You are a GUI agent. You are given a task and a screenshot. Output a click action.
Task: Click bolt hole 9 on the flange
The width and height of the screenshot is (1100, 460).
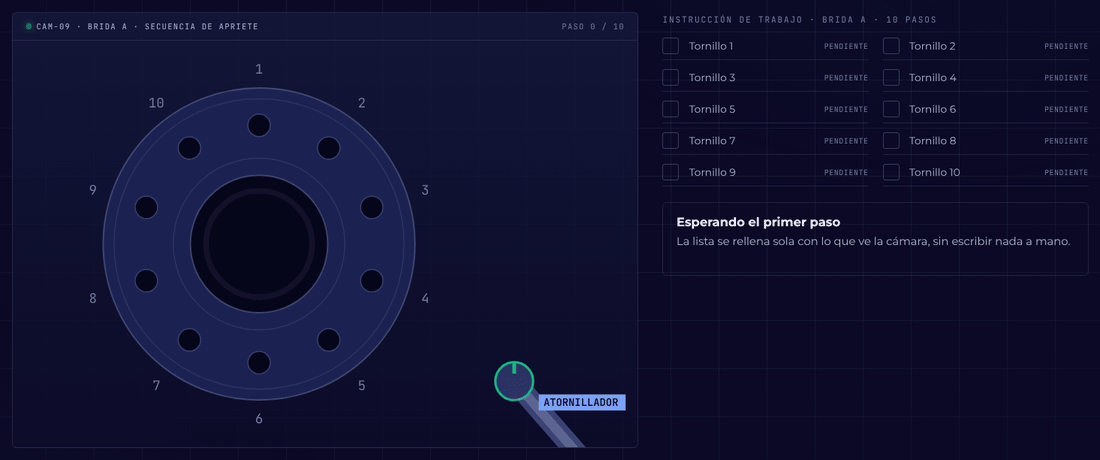(x=146, y=208)
